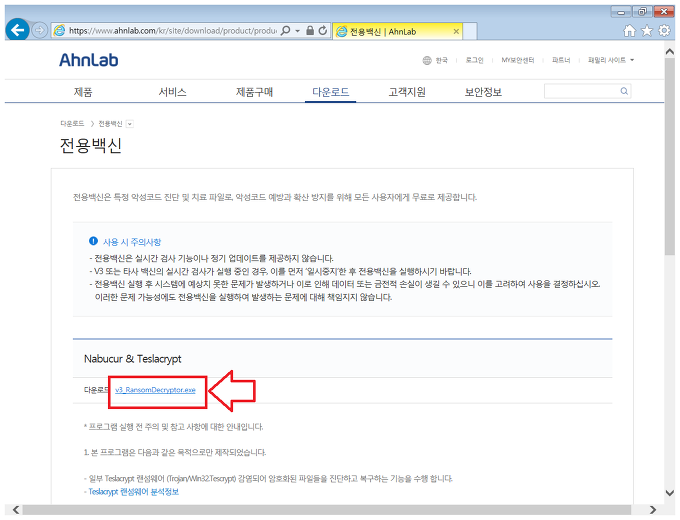
Task: Click the Nabucur & Teslacrypt heading
Action: point(132,359)
